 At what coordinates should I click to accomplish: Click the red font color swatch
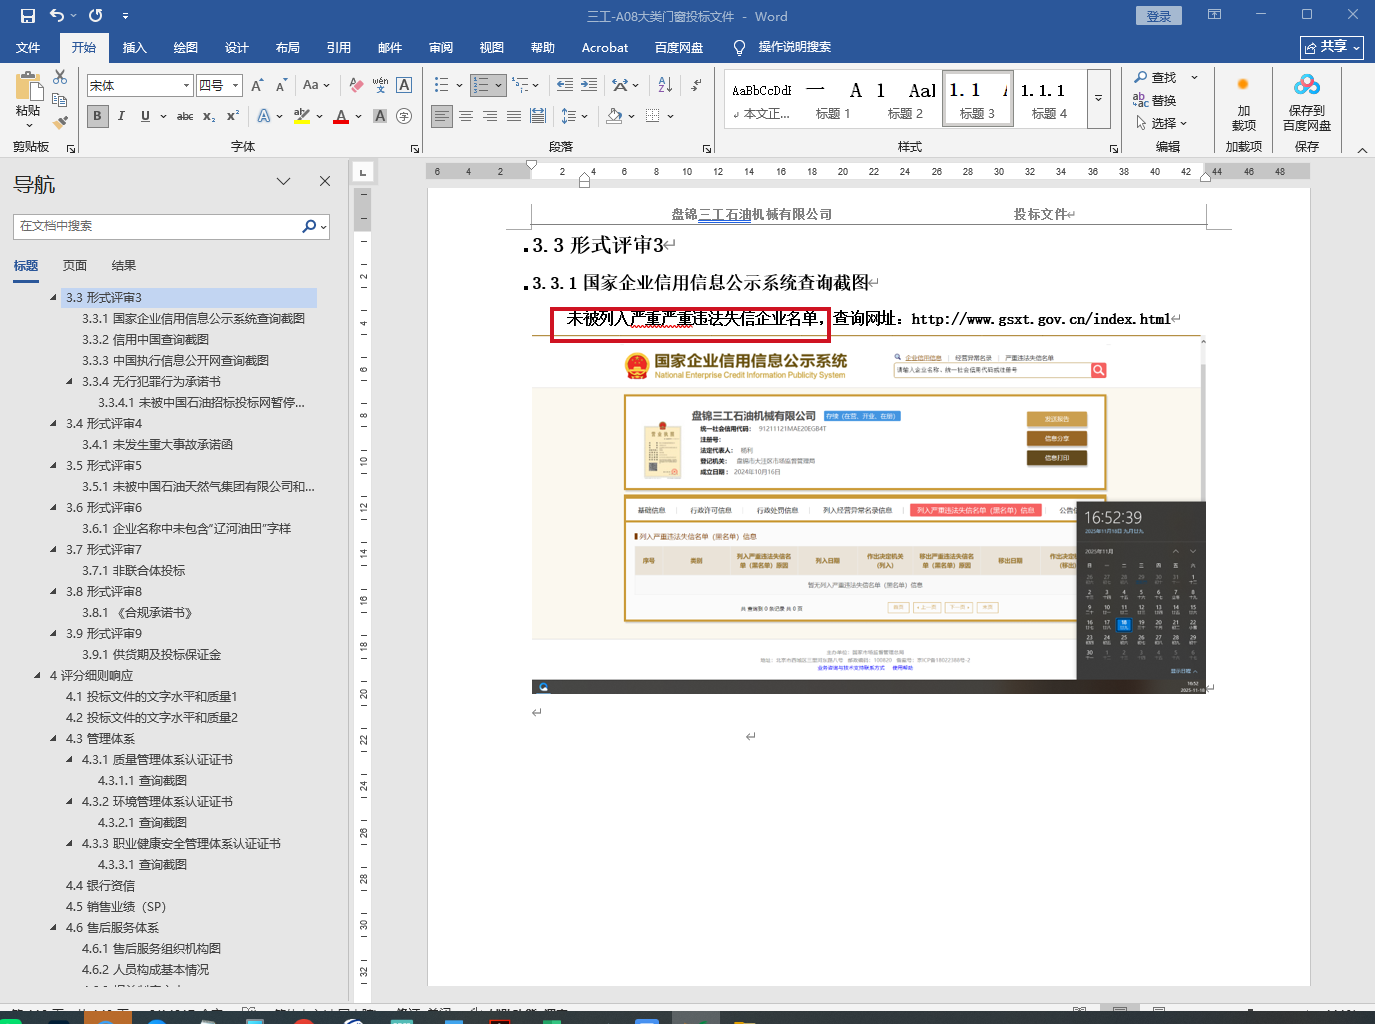[341, 116]
